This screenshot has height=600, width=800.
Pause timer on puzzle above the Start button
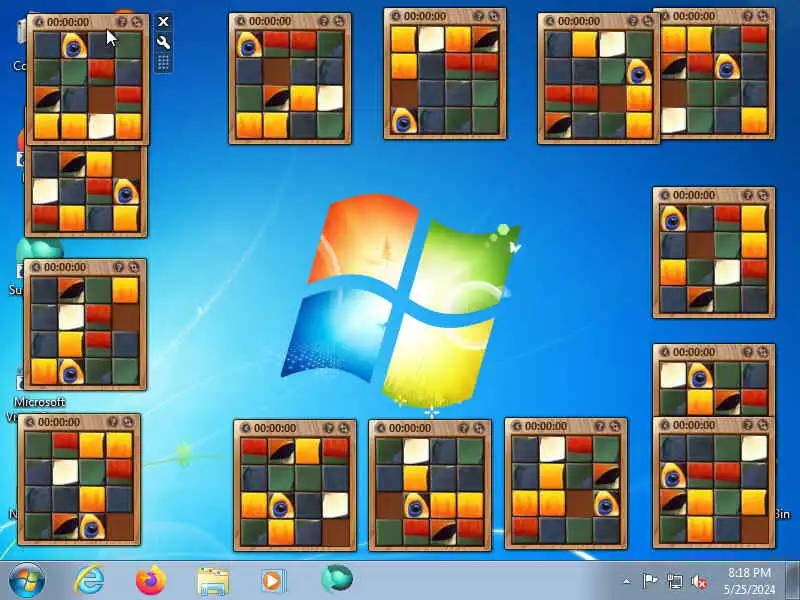31,422
